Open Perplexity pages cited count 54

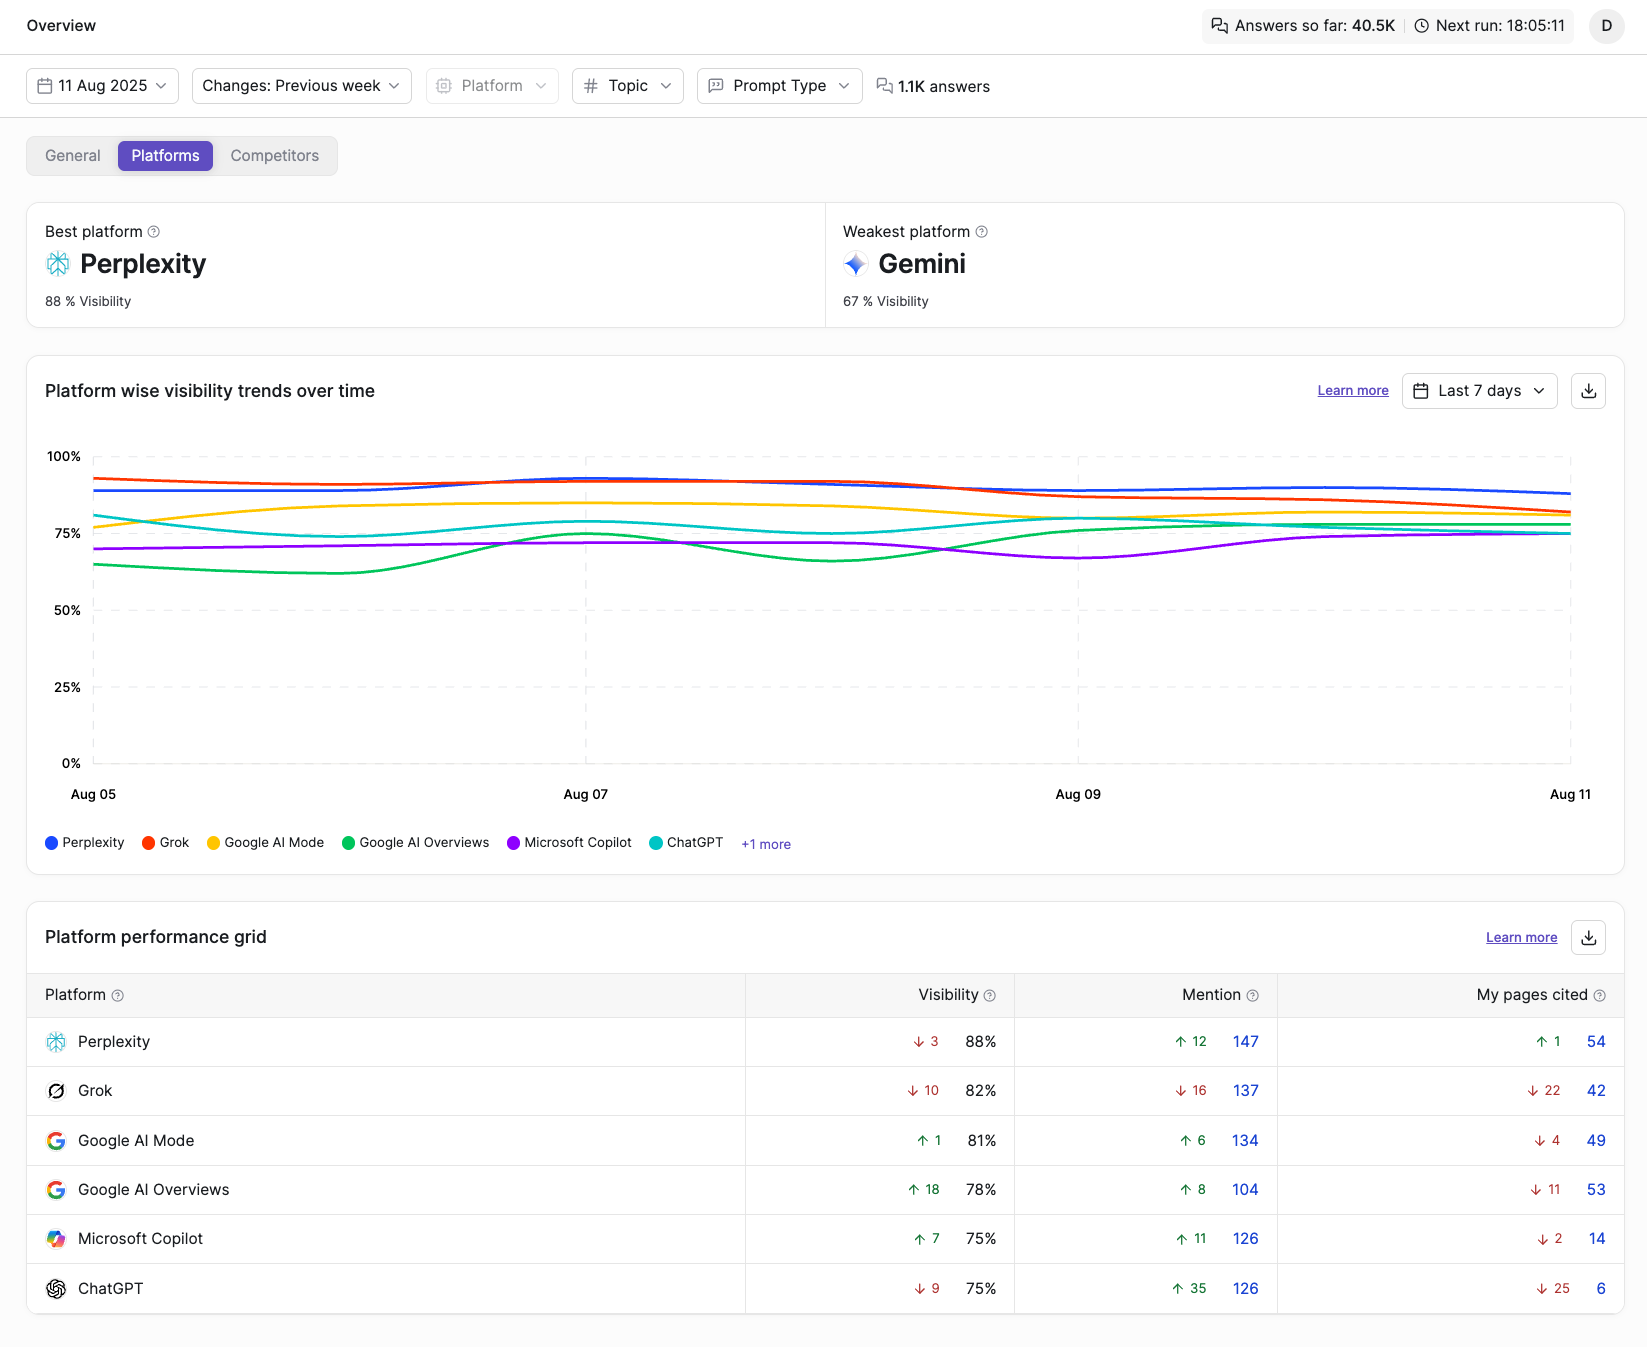(1597, 1042)
